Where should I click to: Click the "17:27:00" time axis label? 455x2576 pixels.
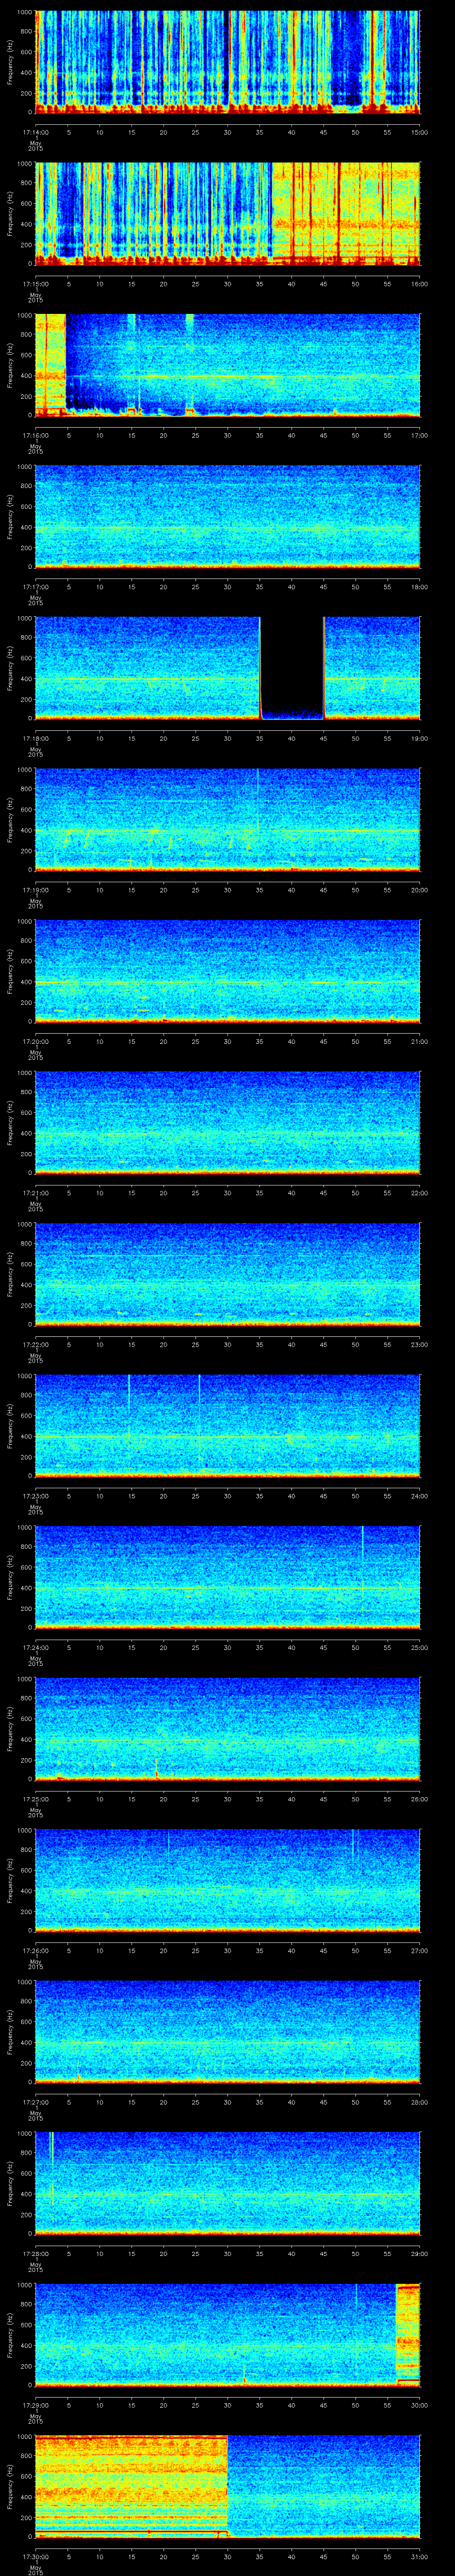point(36,2102)
